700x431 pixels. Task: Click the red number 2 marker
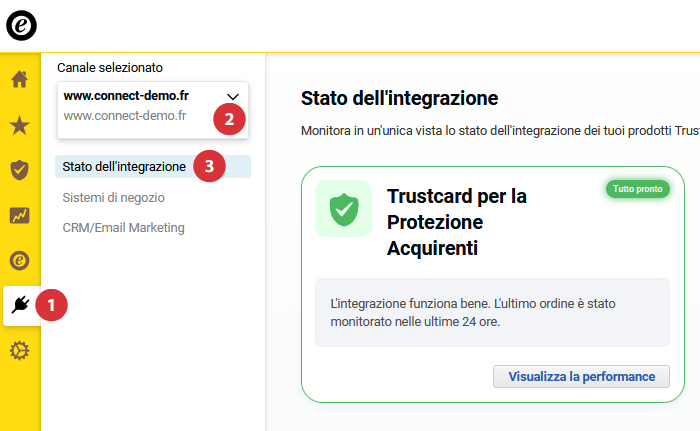229,119
